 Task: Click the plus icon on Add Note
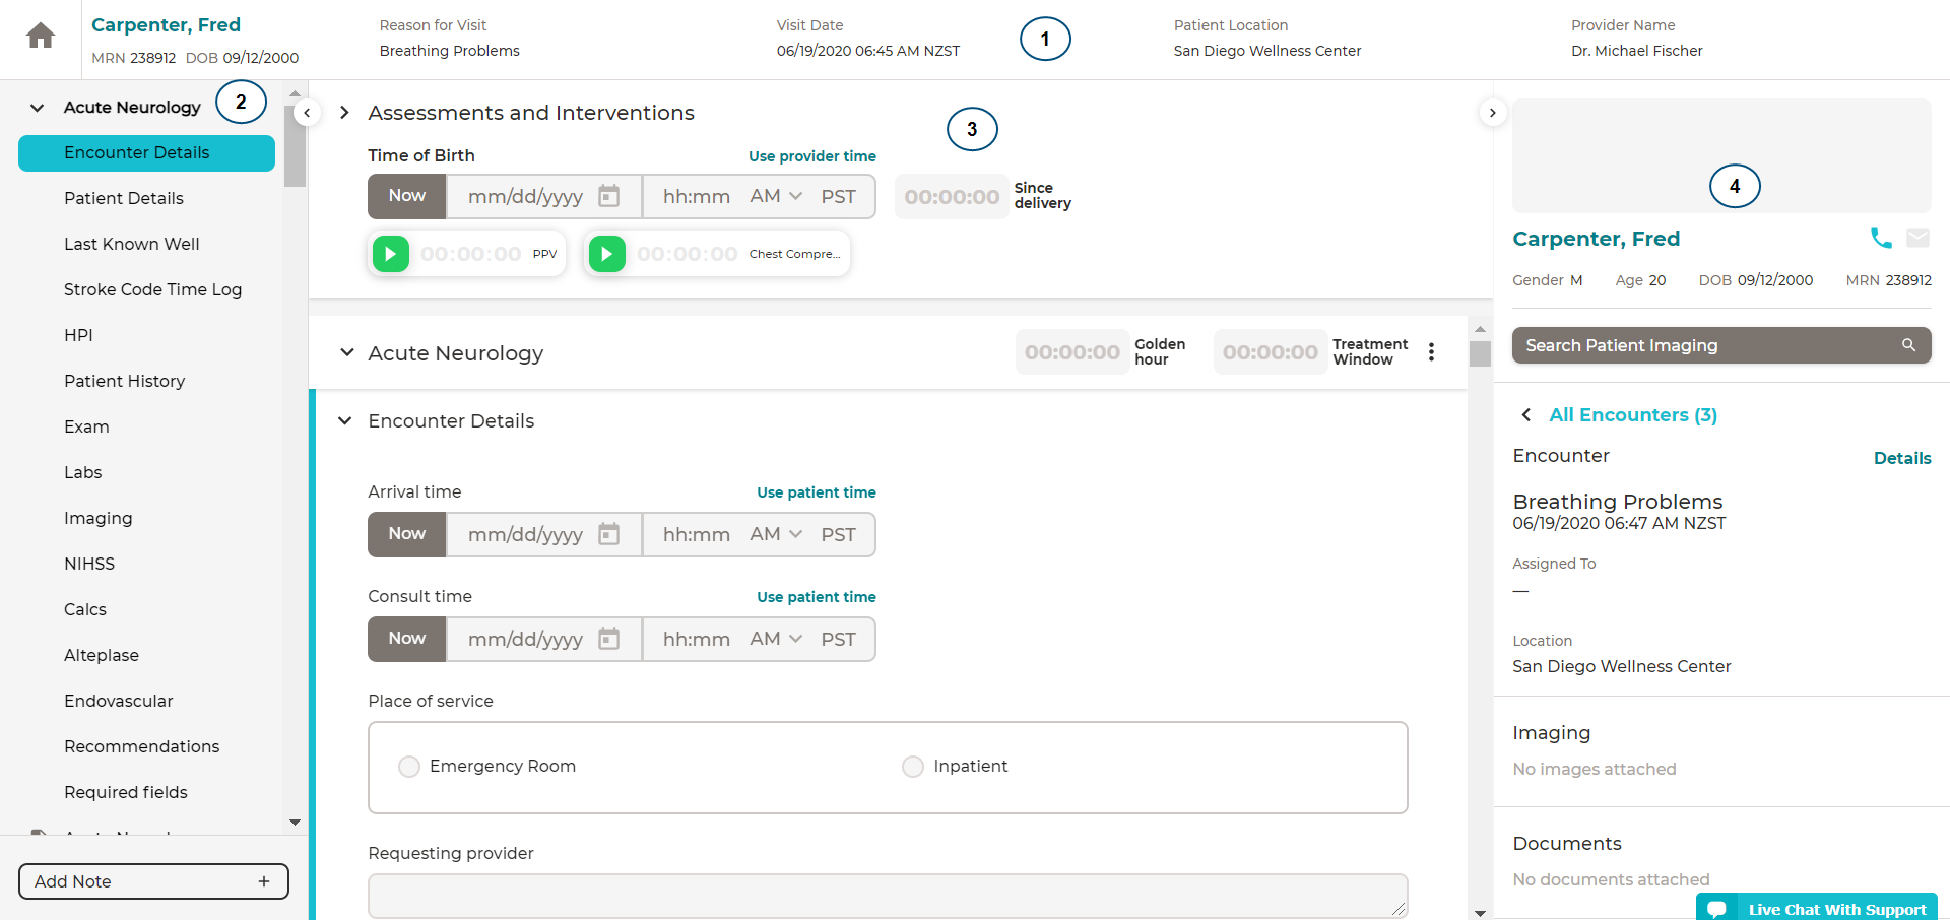click(x=264, y=881)
